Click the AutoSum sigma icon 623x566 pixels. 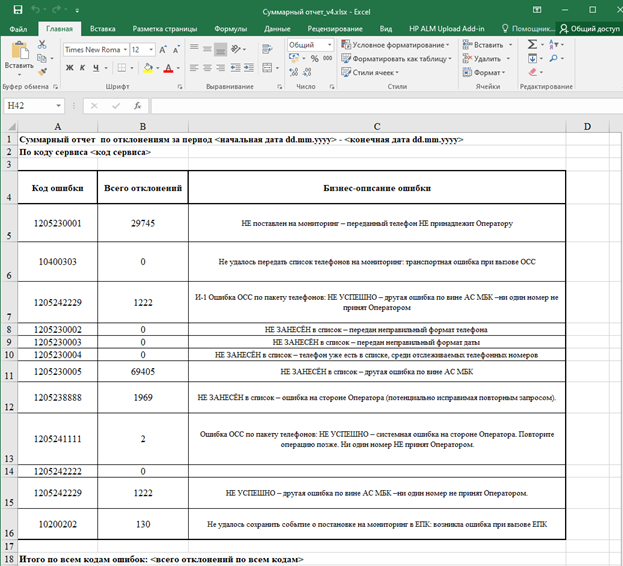click(x=531, y=45)
